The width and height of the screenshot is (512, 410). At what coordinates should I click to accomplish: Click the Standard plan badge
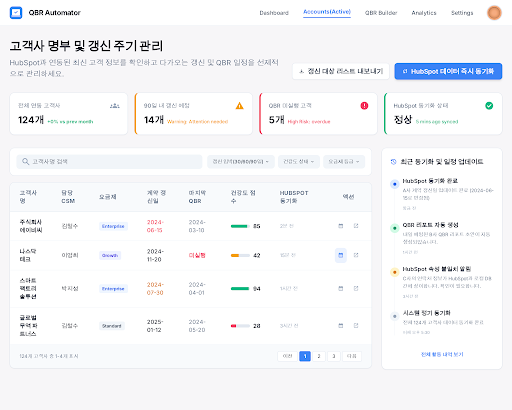click(112, 326)
